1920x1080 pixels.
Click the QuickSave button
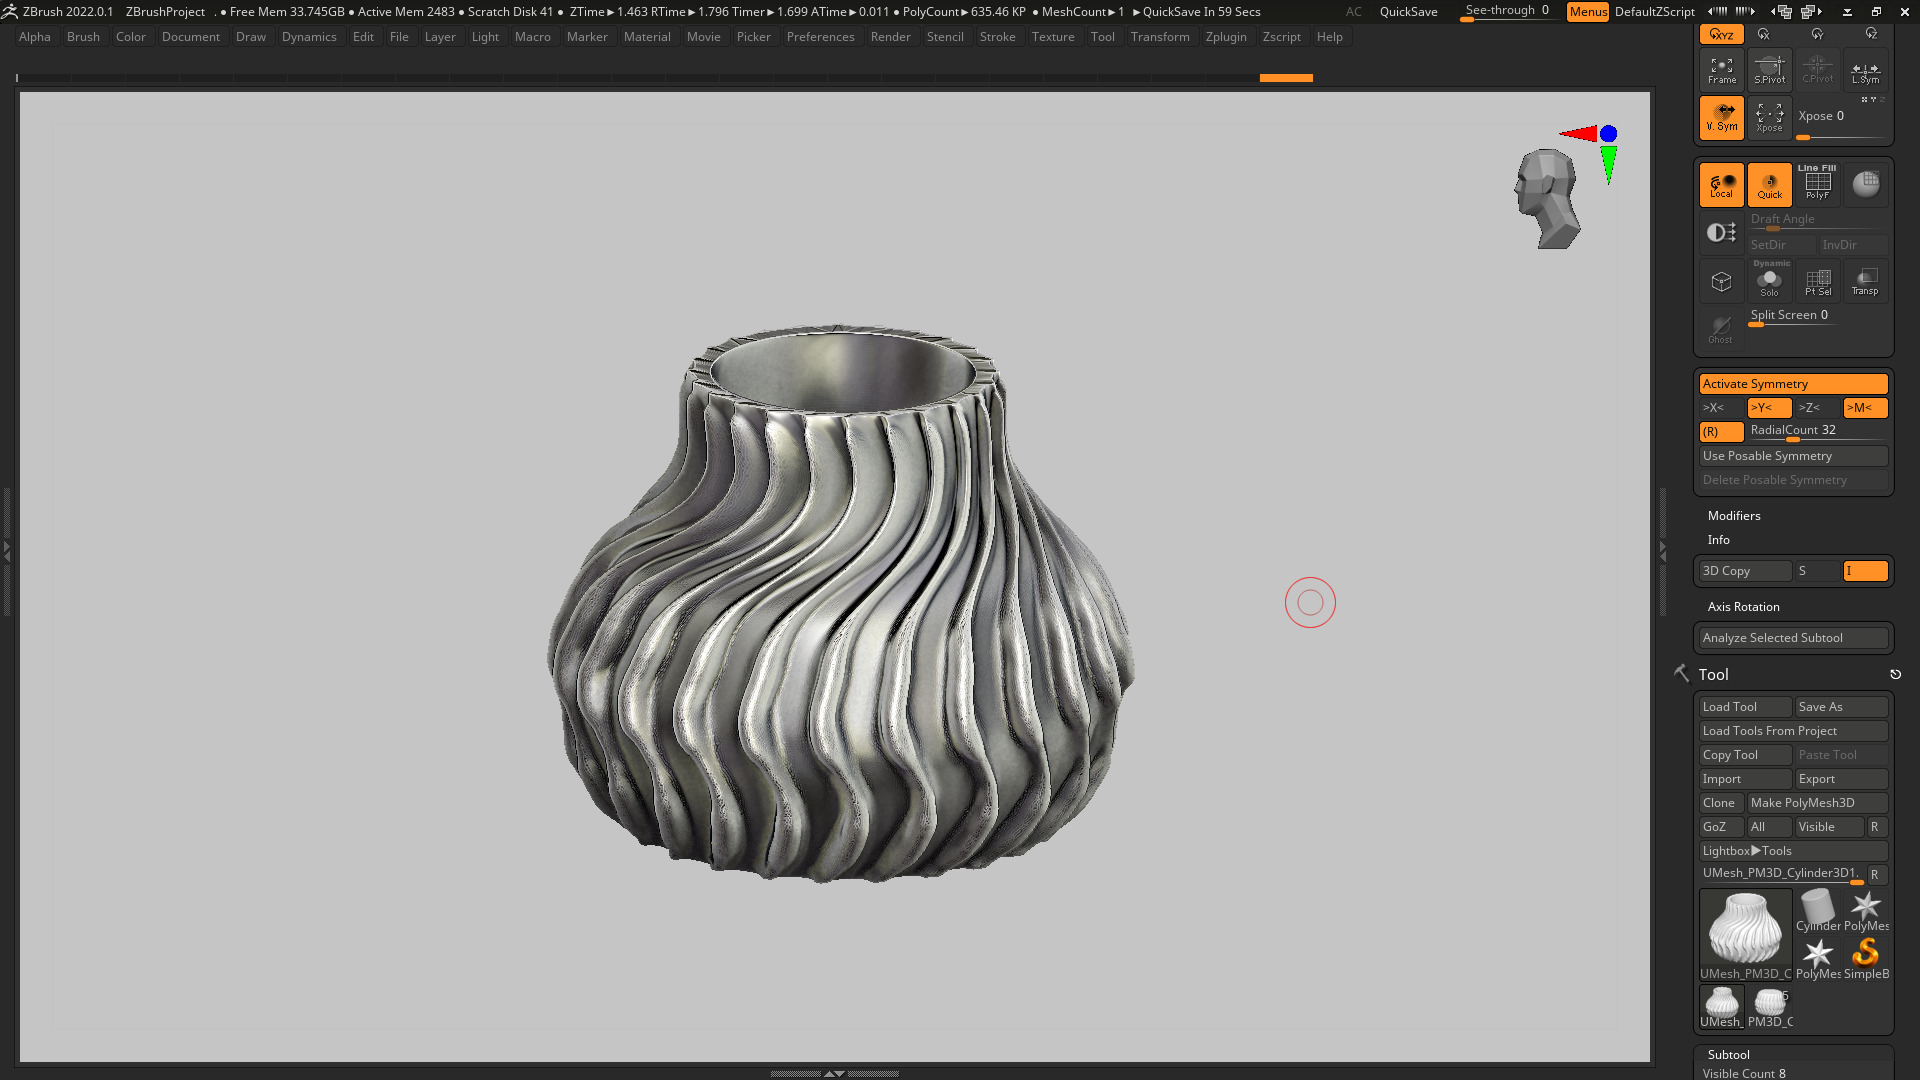coord(1408,12)
